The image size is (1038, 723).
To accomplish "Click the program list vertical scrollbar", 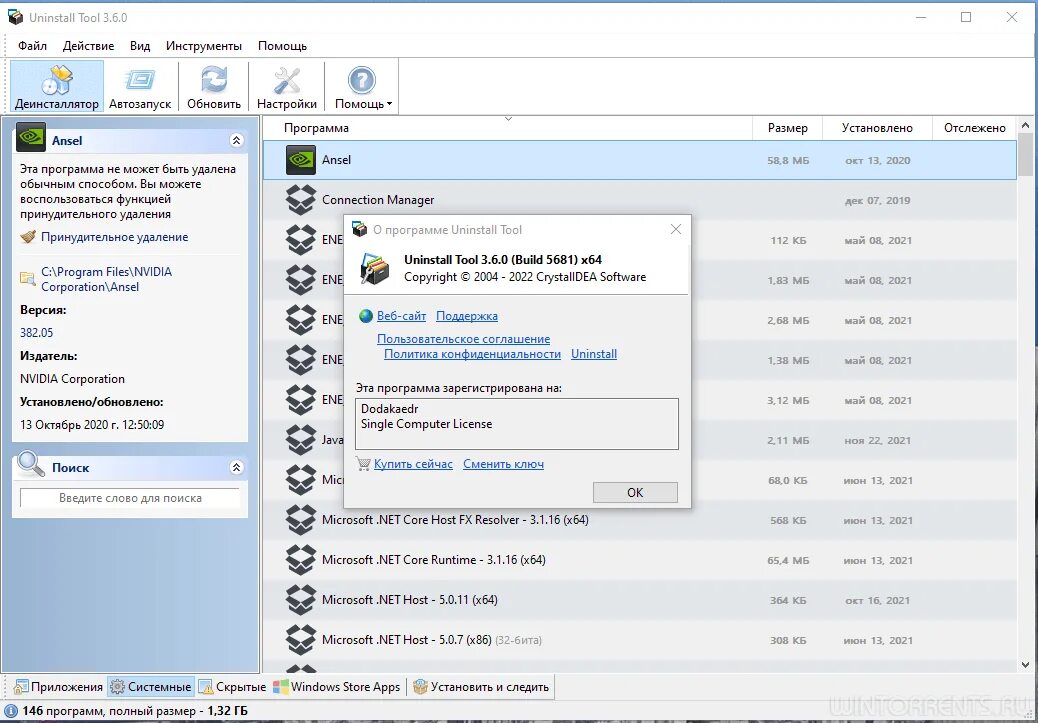I will click(x=1025, y=397).
